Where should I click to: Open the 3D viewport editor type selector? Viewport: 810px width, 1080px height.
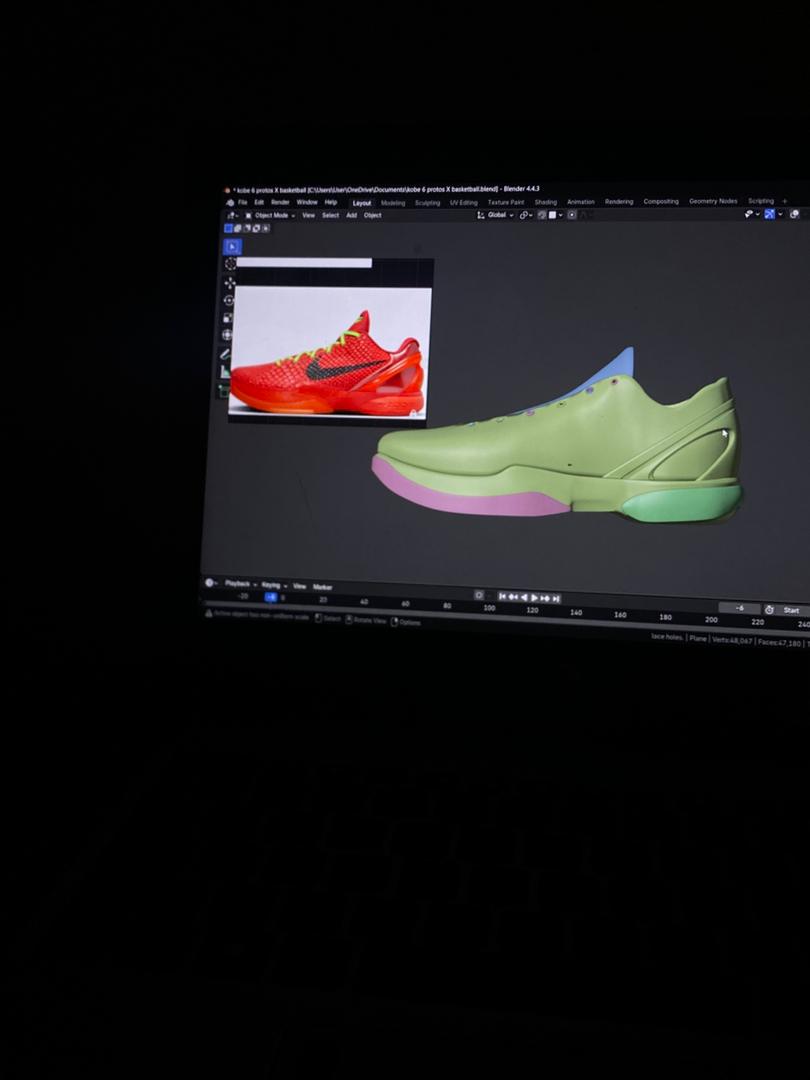(x=233, y=216)
